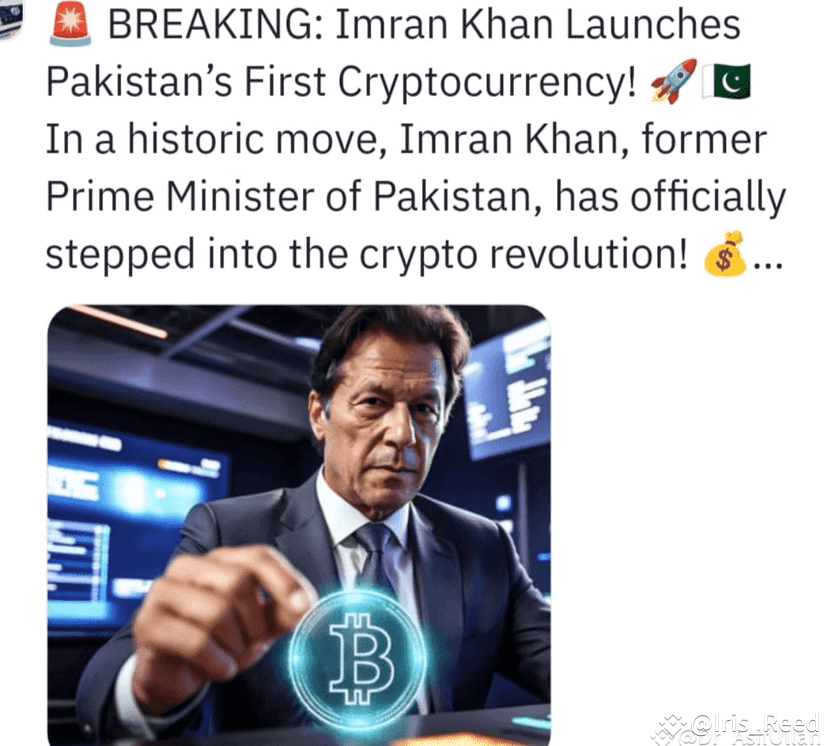Click the money bag emoji
The height and width of the screenshot is (746, 828).
pyautogui.click(x=726, y=254)
